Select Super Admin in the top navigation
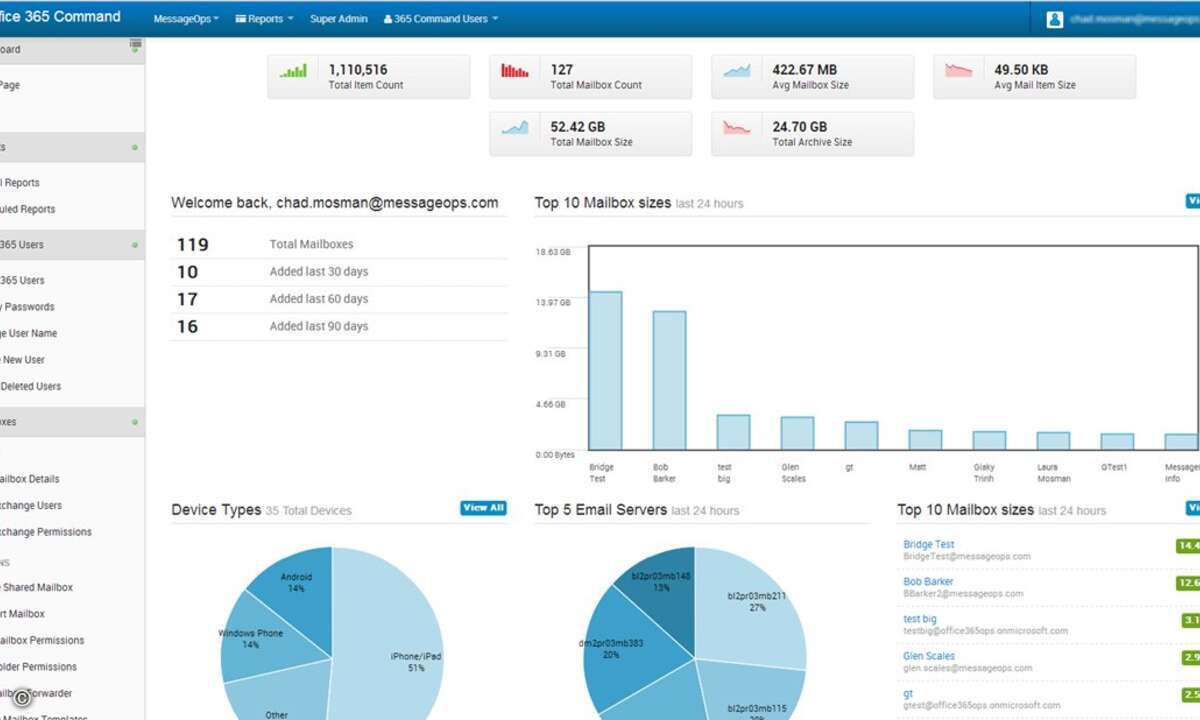 [338, 19]
